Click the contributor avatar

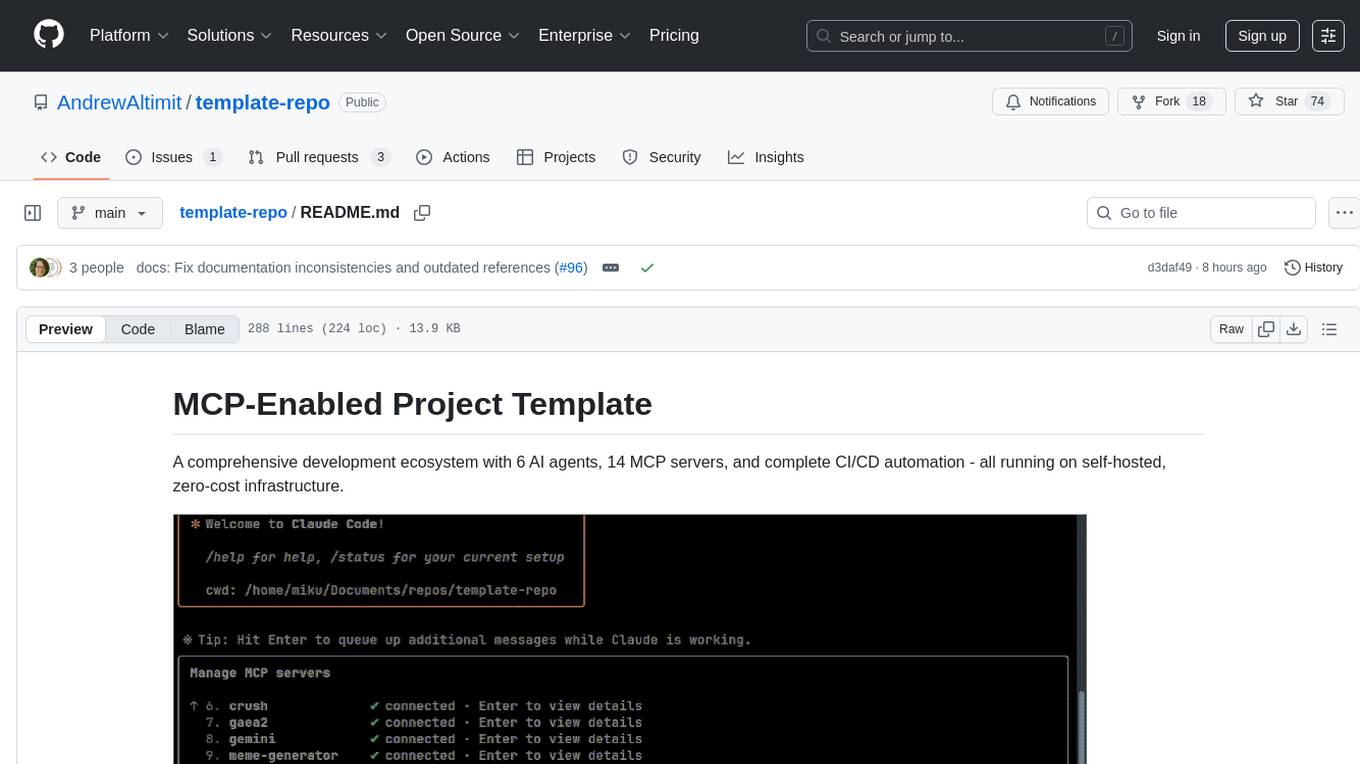pos(40,268)
